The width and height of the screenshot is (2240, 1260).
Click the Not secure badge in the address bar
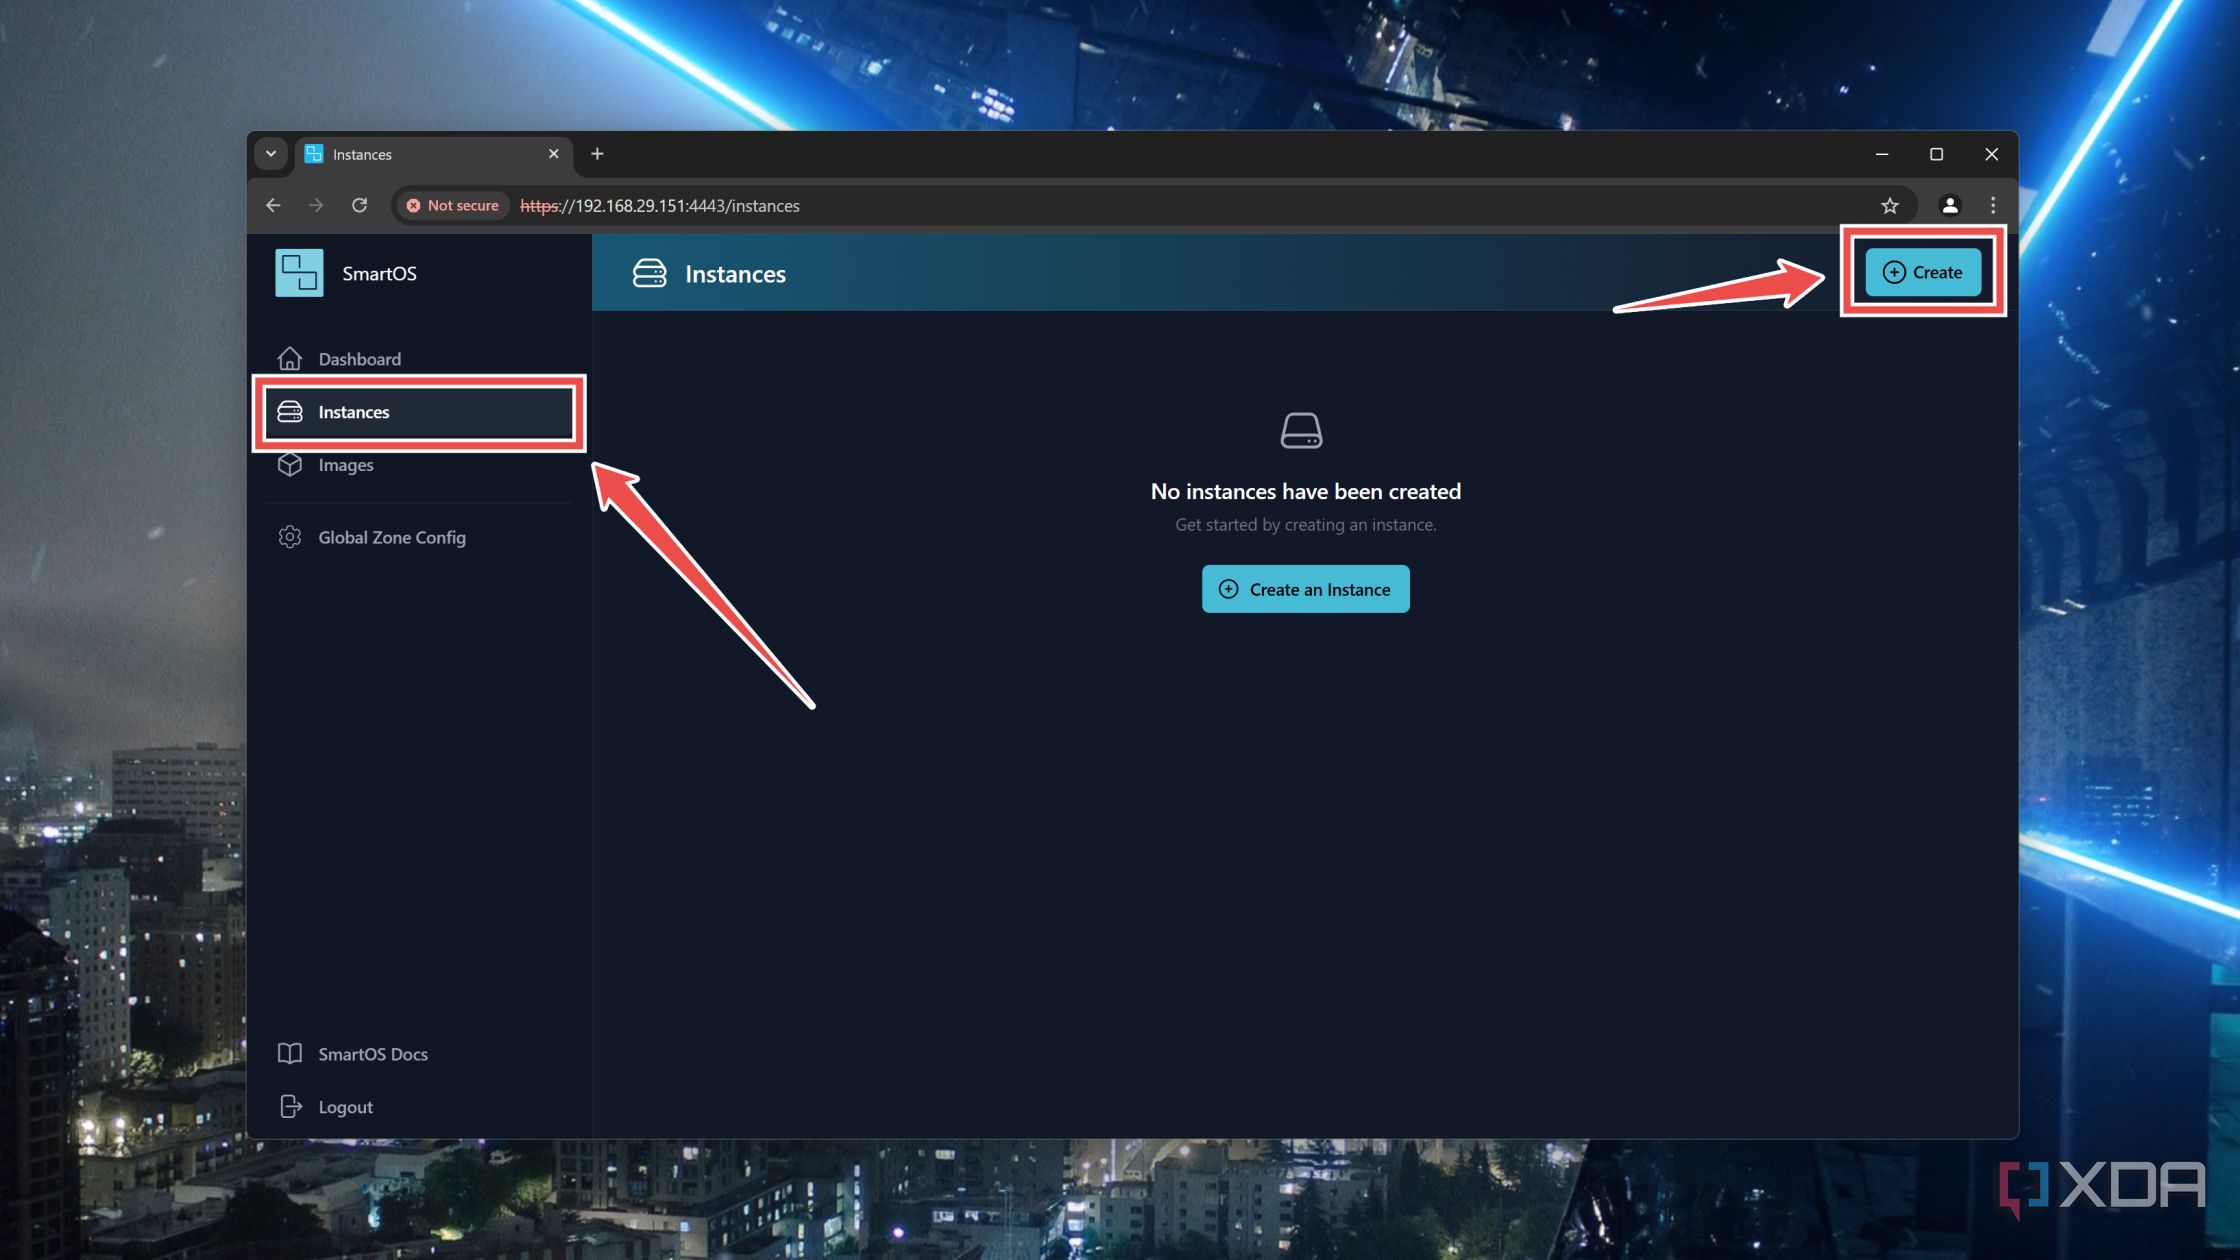pos(452,205)
